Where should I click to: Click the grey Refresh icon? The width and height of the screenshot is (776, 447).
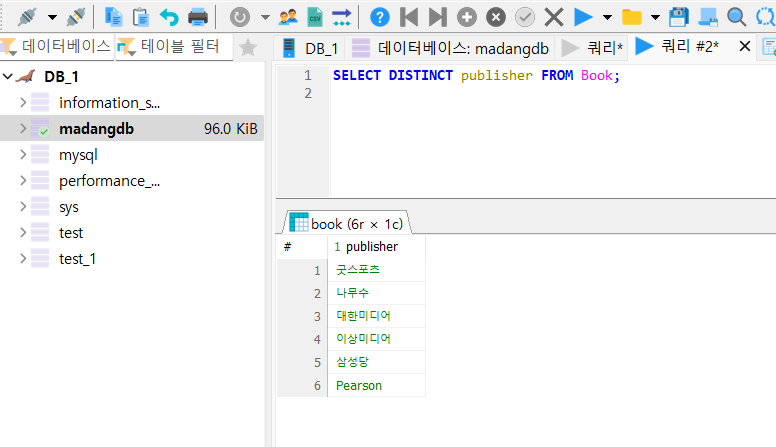[240, 17]
